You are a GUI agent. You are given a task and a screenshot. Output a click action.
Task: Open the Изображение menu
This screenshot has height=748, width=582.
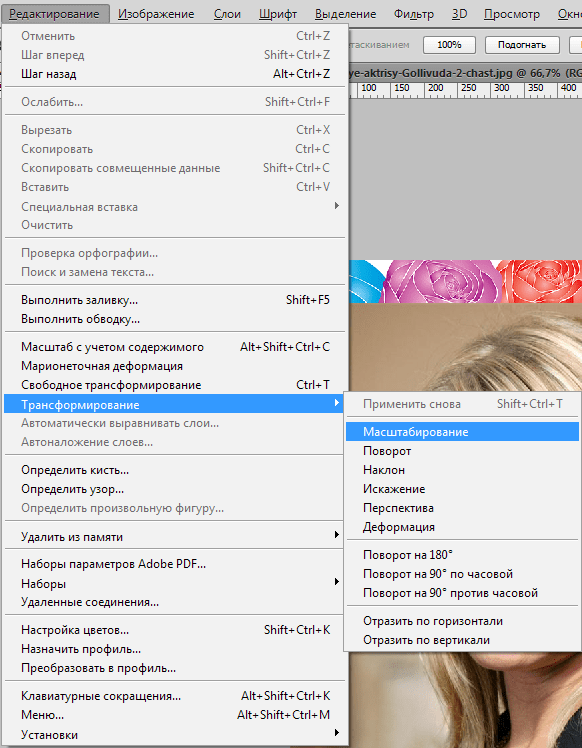pos(156,14)
